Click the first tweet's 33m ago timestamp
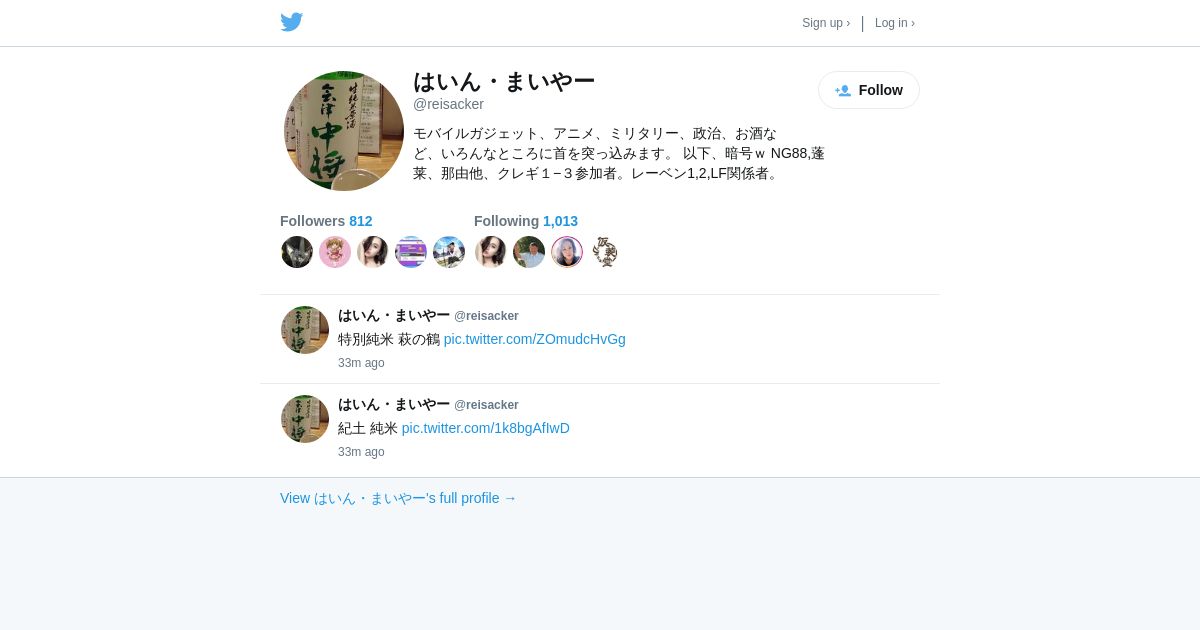 (361, 363)
